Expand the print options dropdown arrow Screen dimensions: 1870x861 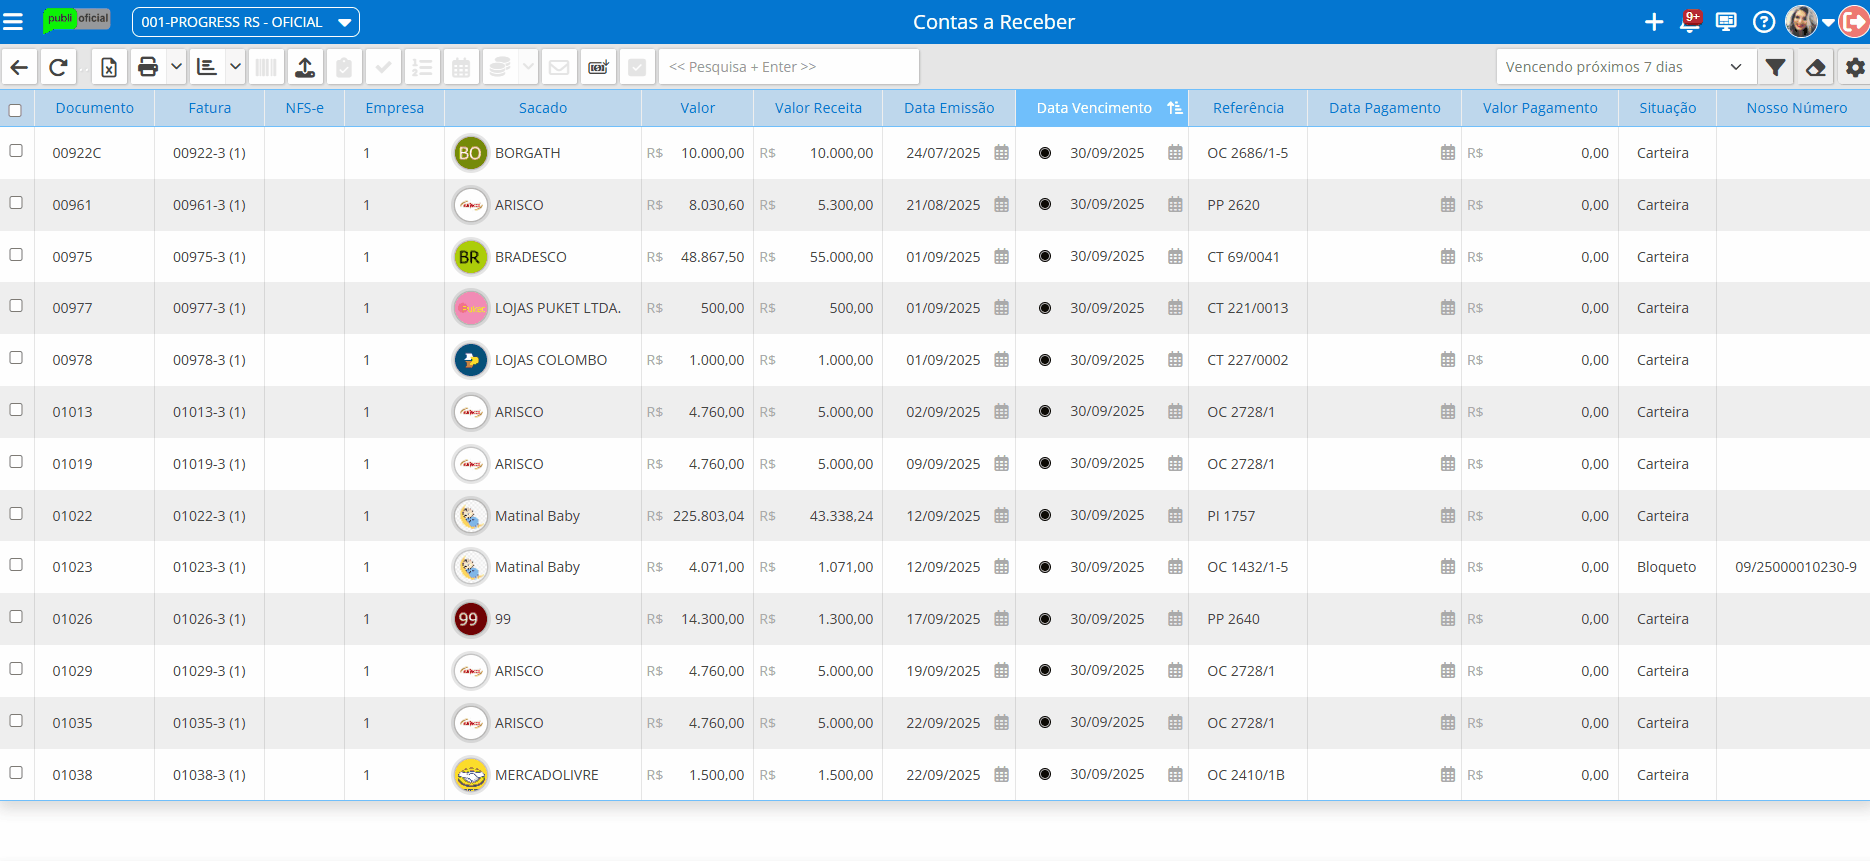point(176,67)
